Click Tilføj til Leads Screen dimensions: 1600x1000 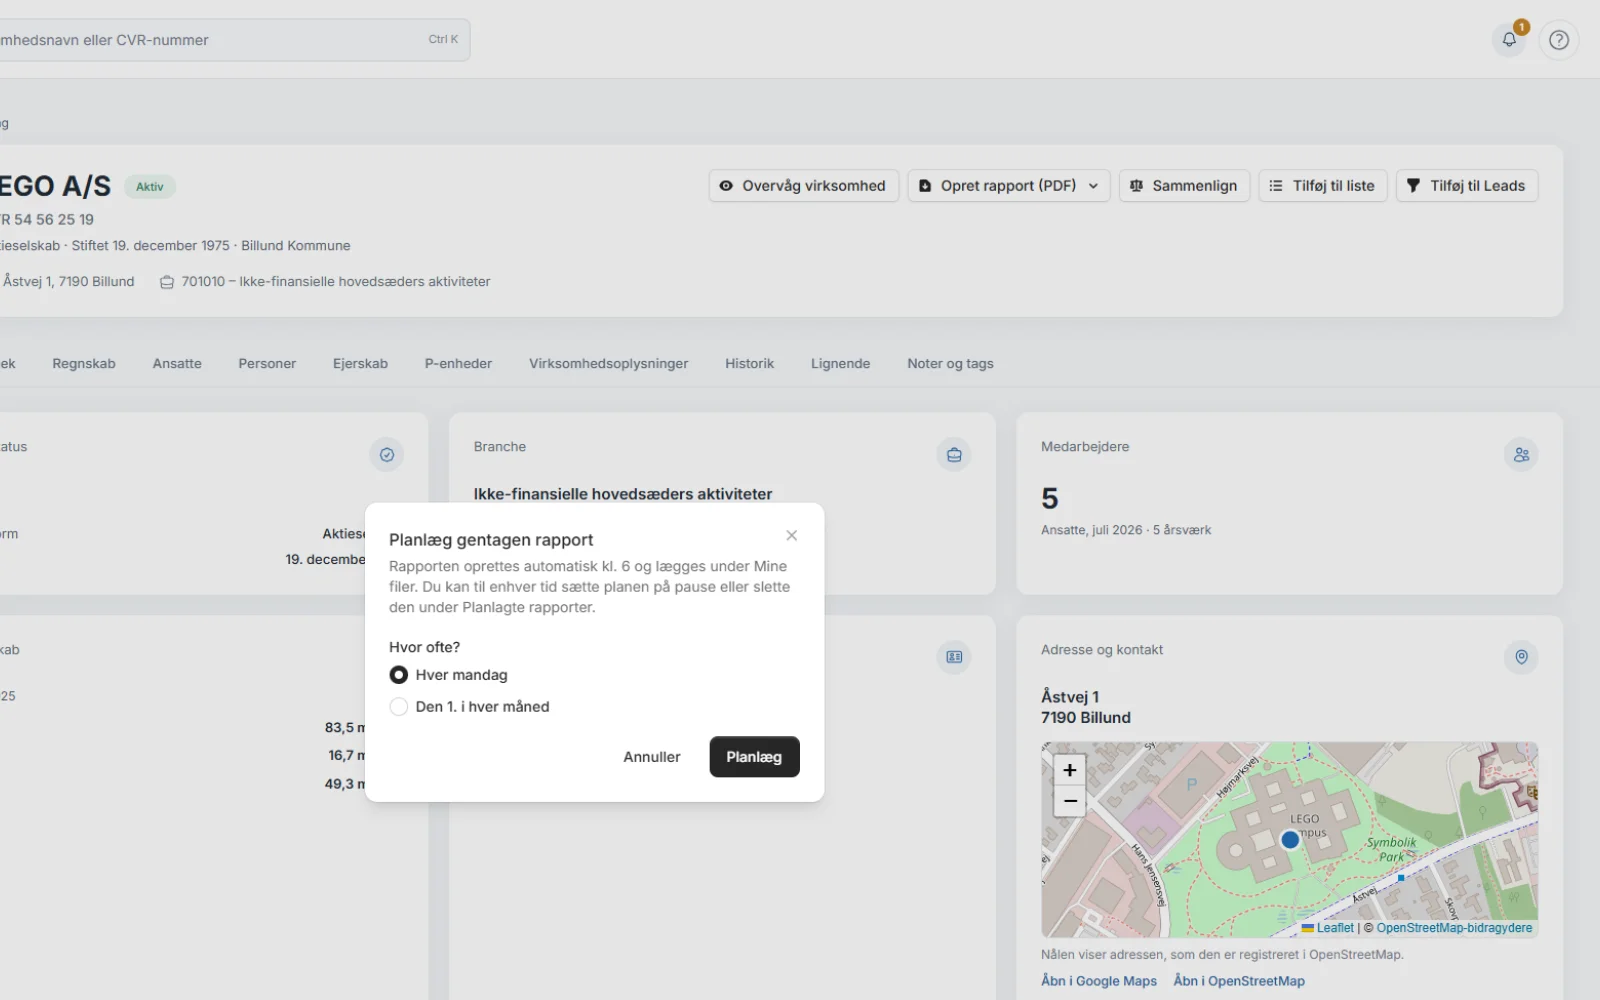[x=1466, y=186]
